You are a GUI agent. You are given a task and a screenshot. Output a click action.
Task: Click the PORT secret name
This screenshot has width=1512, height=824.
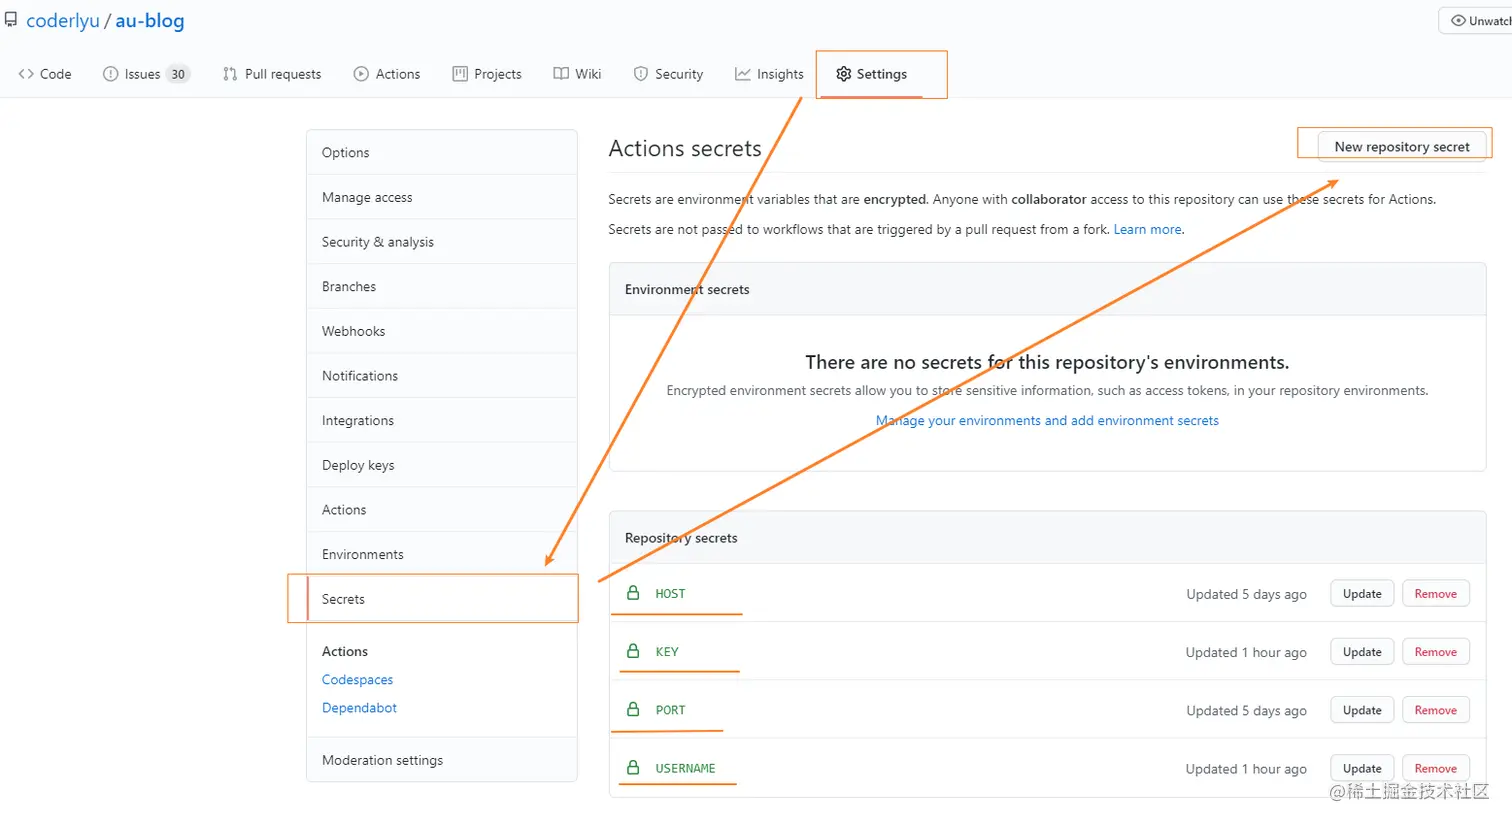point(670,710)
